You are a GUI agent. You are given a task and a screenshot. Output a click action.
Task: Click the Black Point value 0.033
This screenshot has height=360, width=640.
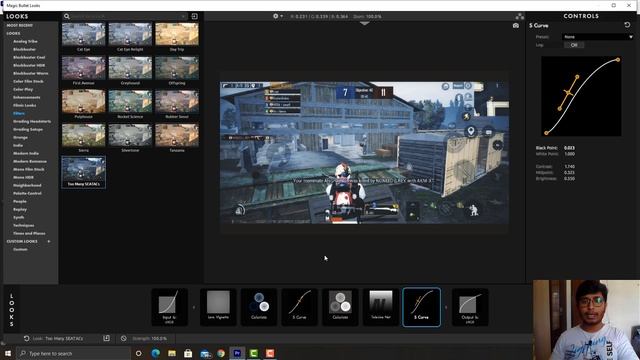[569, 148]
